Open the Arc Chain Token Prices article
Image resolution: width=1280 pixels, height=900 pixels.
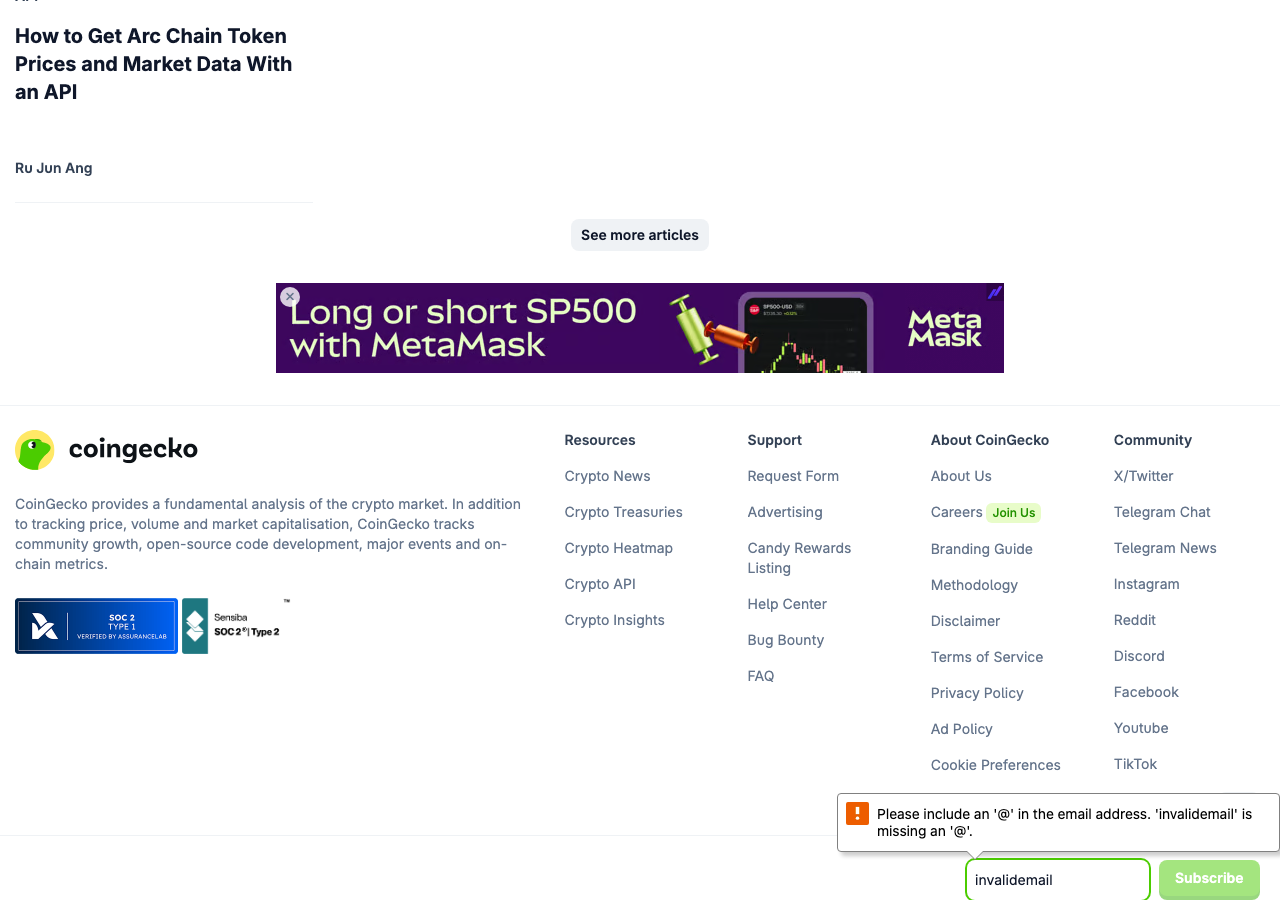[x=154, y=64]
